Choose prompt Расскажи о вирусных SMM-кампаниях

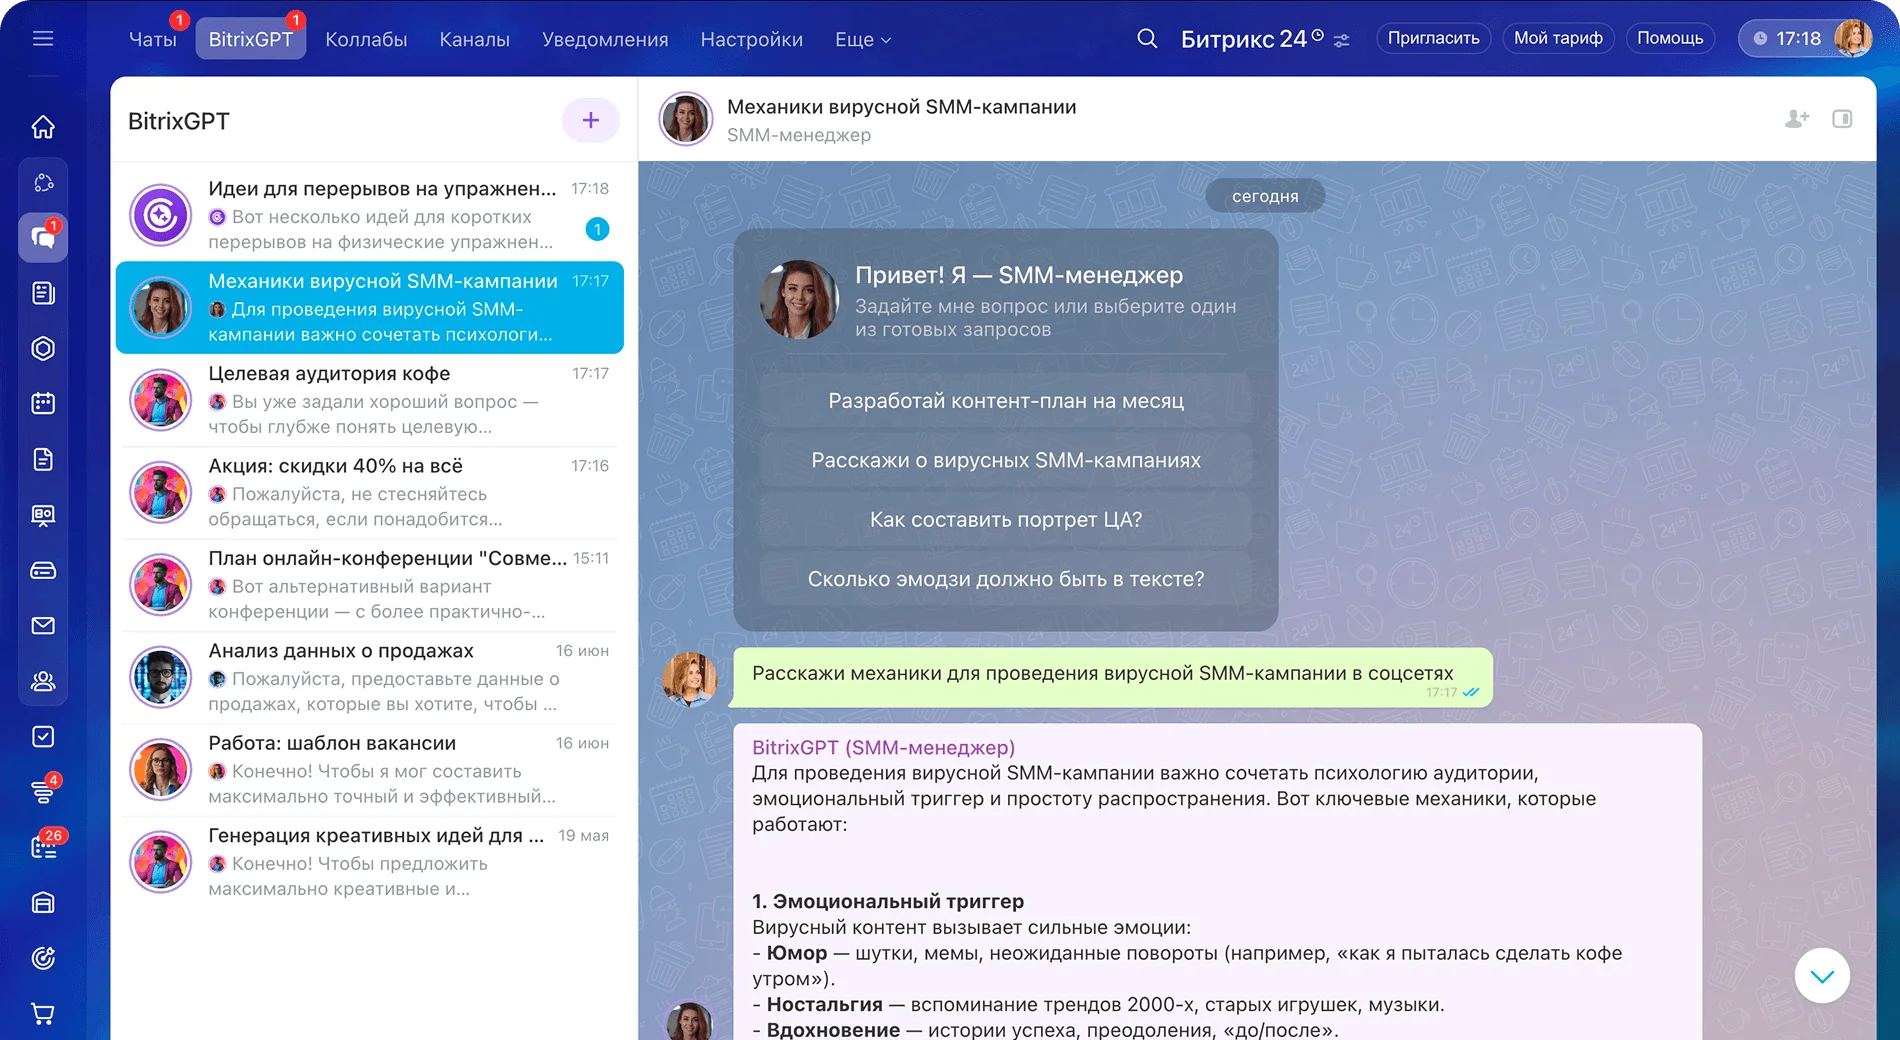(x=1006, y=460)
